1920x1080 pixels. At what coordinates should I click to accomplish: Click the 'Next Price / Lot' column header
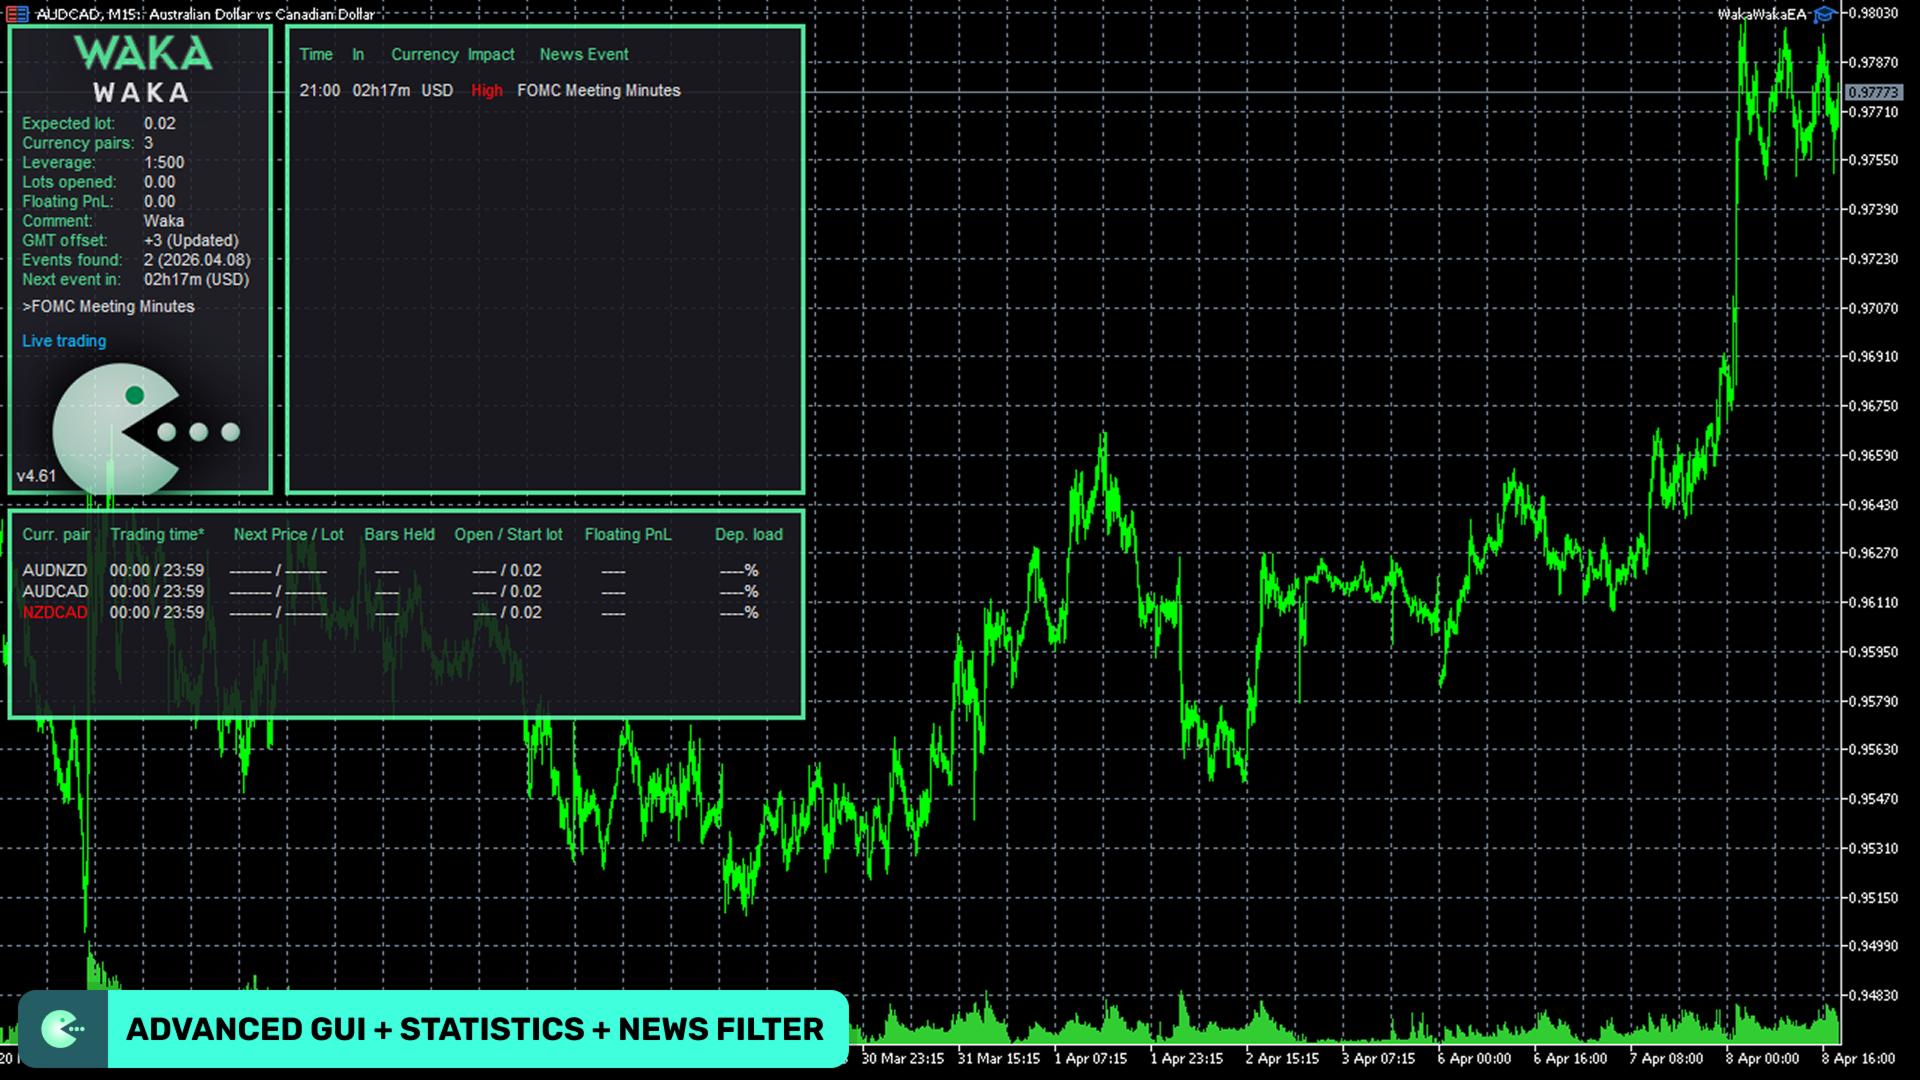click(288, 535)
